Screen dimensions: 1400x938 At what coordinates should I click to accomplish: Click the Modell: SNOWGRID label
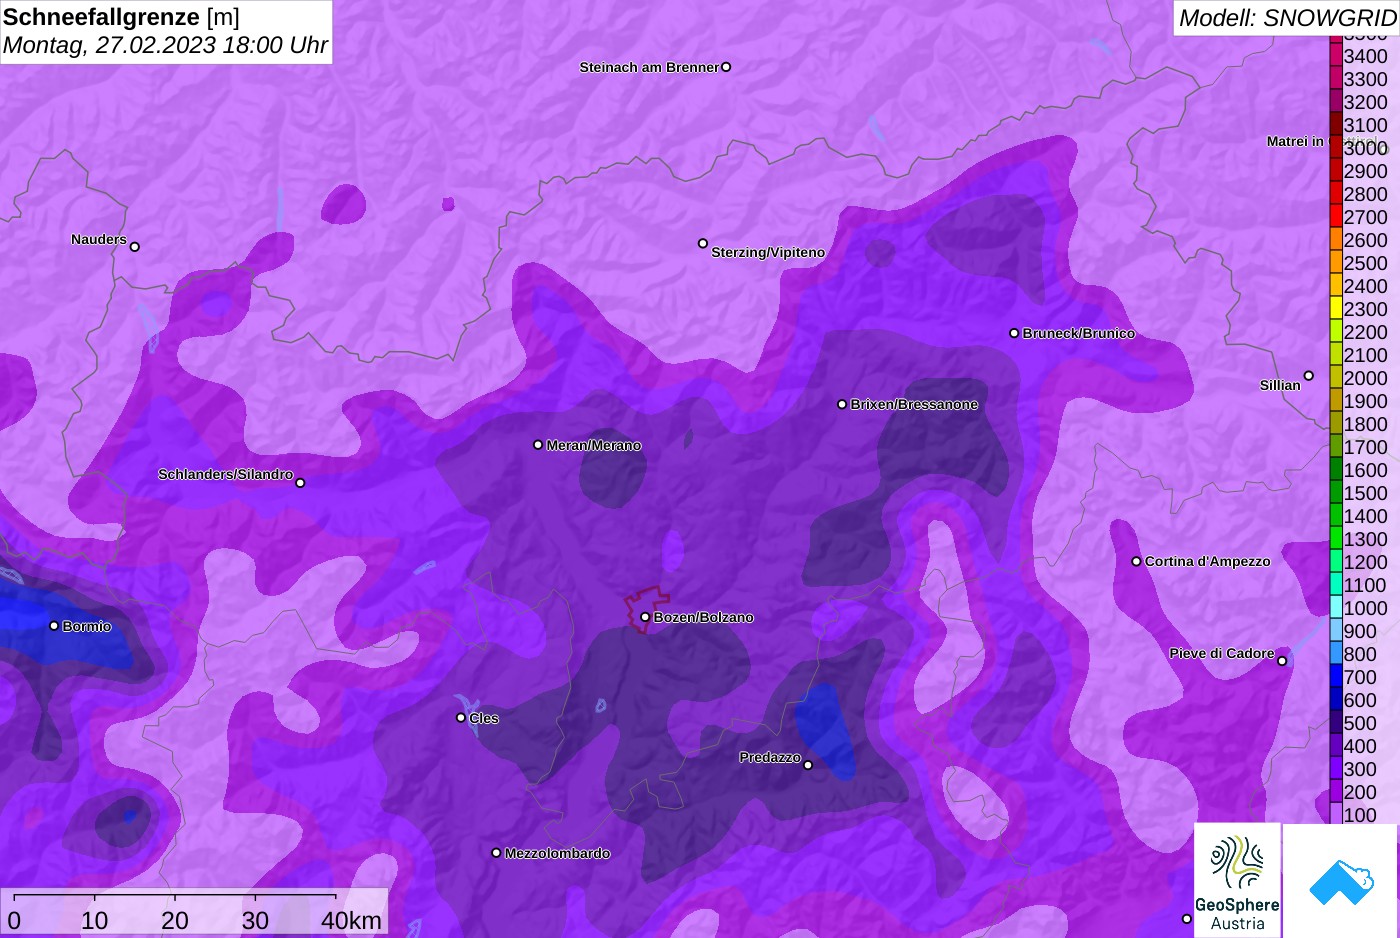[x=1286, y=18]
